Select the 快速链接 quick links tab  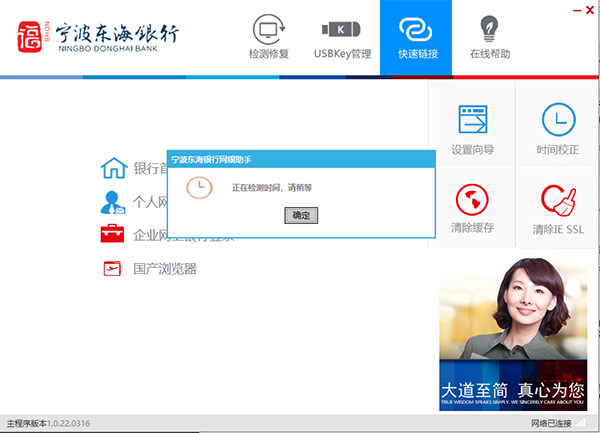click(416, 37)
